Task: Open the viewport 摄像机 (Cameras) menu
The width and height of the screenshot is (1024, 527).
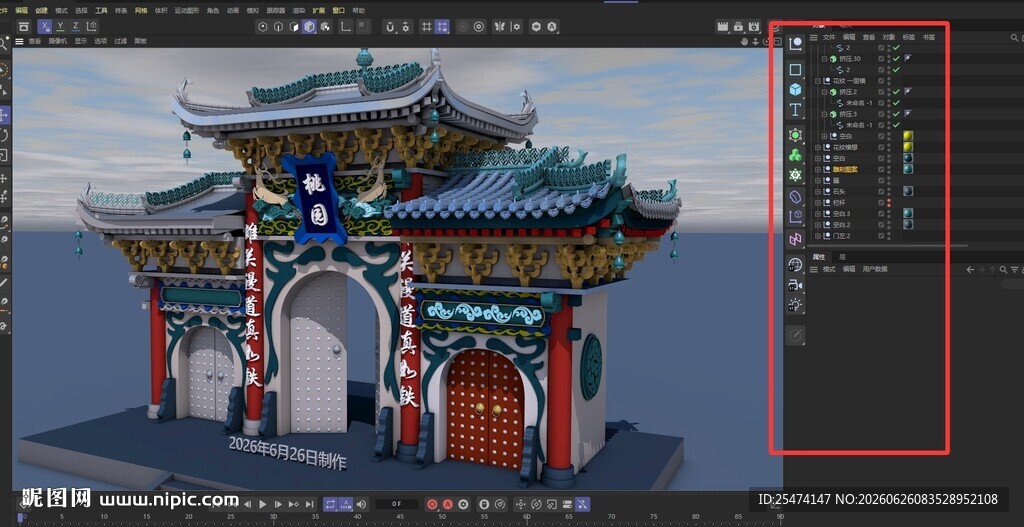Action: 58,40
